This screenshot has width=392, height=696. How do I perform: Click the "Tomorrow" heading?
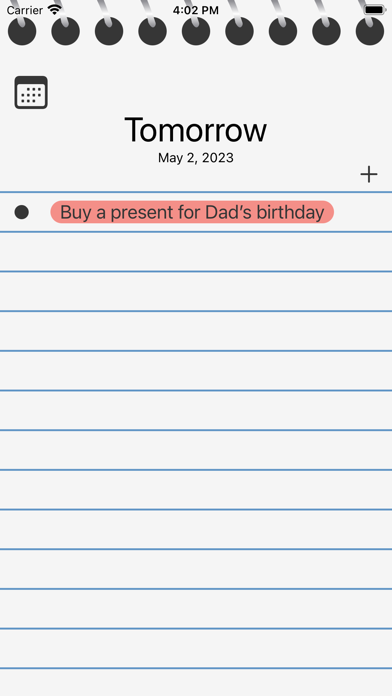pyautogui.click(x=196, y=130)
